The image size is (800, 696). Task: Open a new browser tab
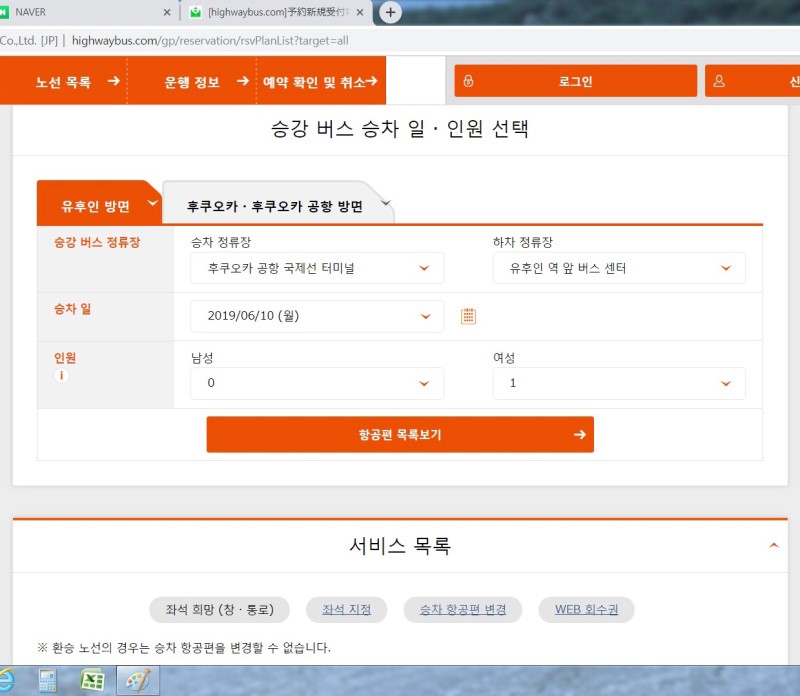tap(390, 12)
